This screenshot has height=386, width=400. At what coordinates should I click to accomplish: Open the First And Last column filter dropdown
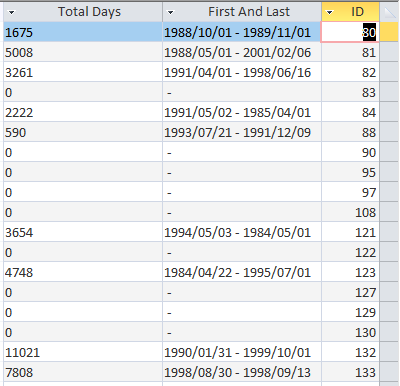coord(171,13)
